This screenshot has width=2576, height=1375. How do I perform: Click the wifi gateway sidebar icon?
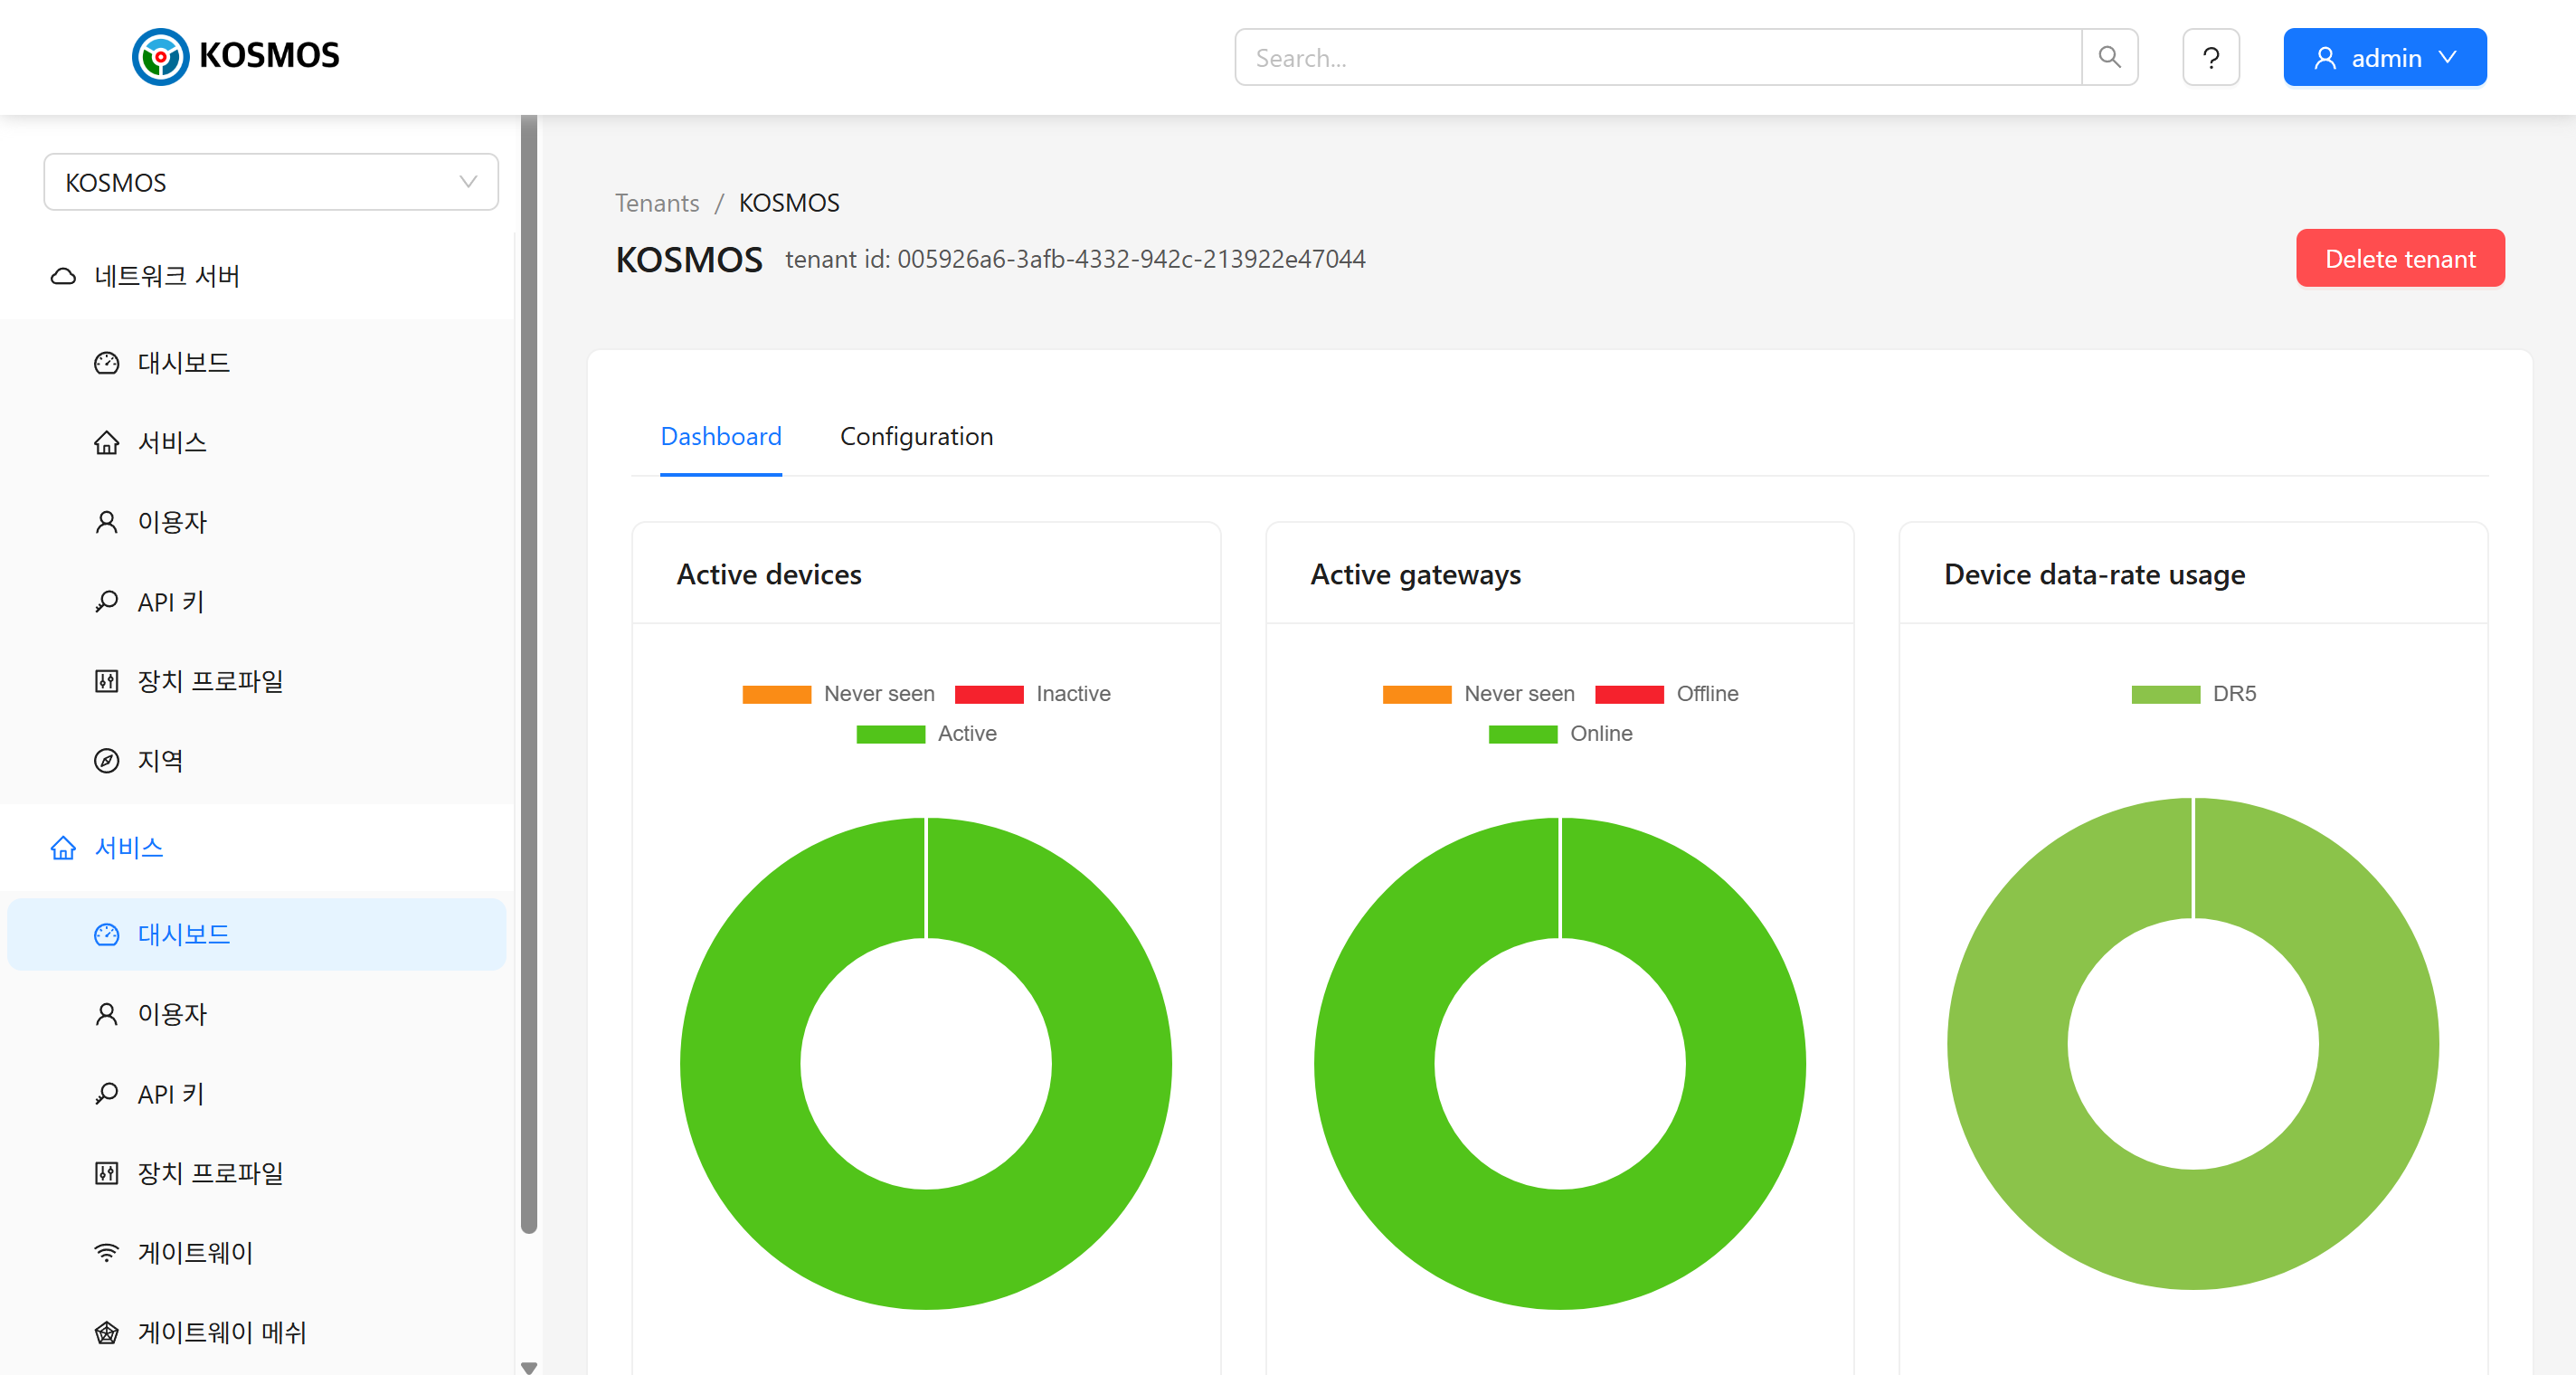[106, 1252]
